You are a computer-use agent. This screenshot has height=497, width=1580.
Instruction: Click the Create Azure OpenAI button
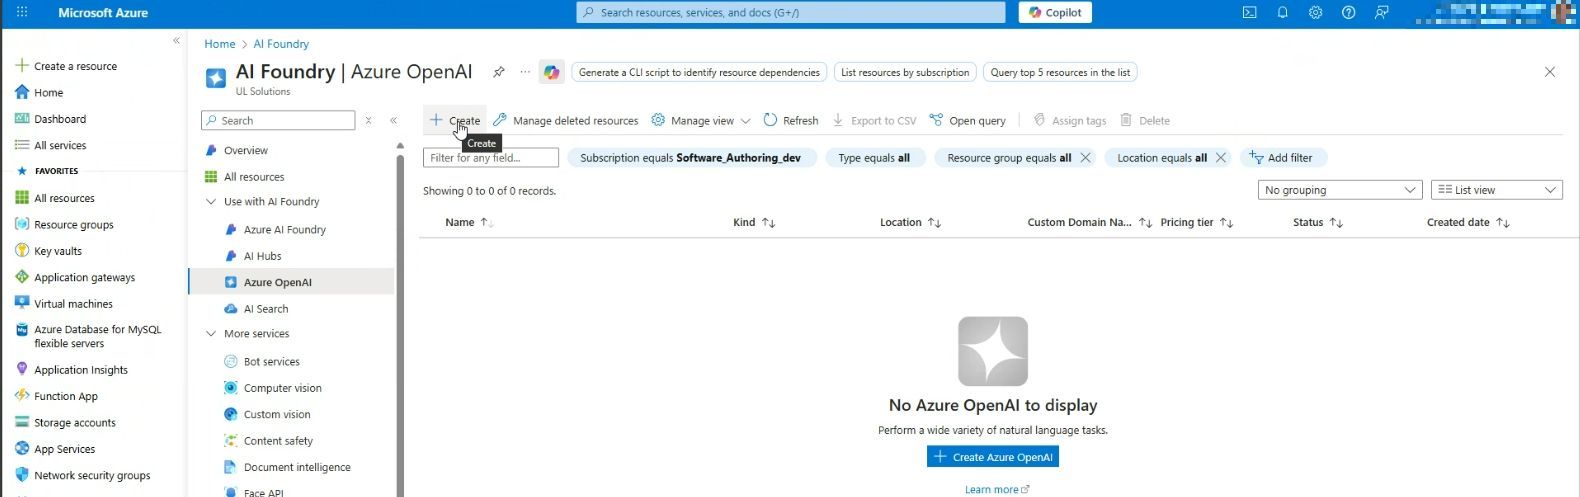[x=992, y=457]
